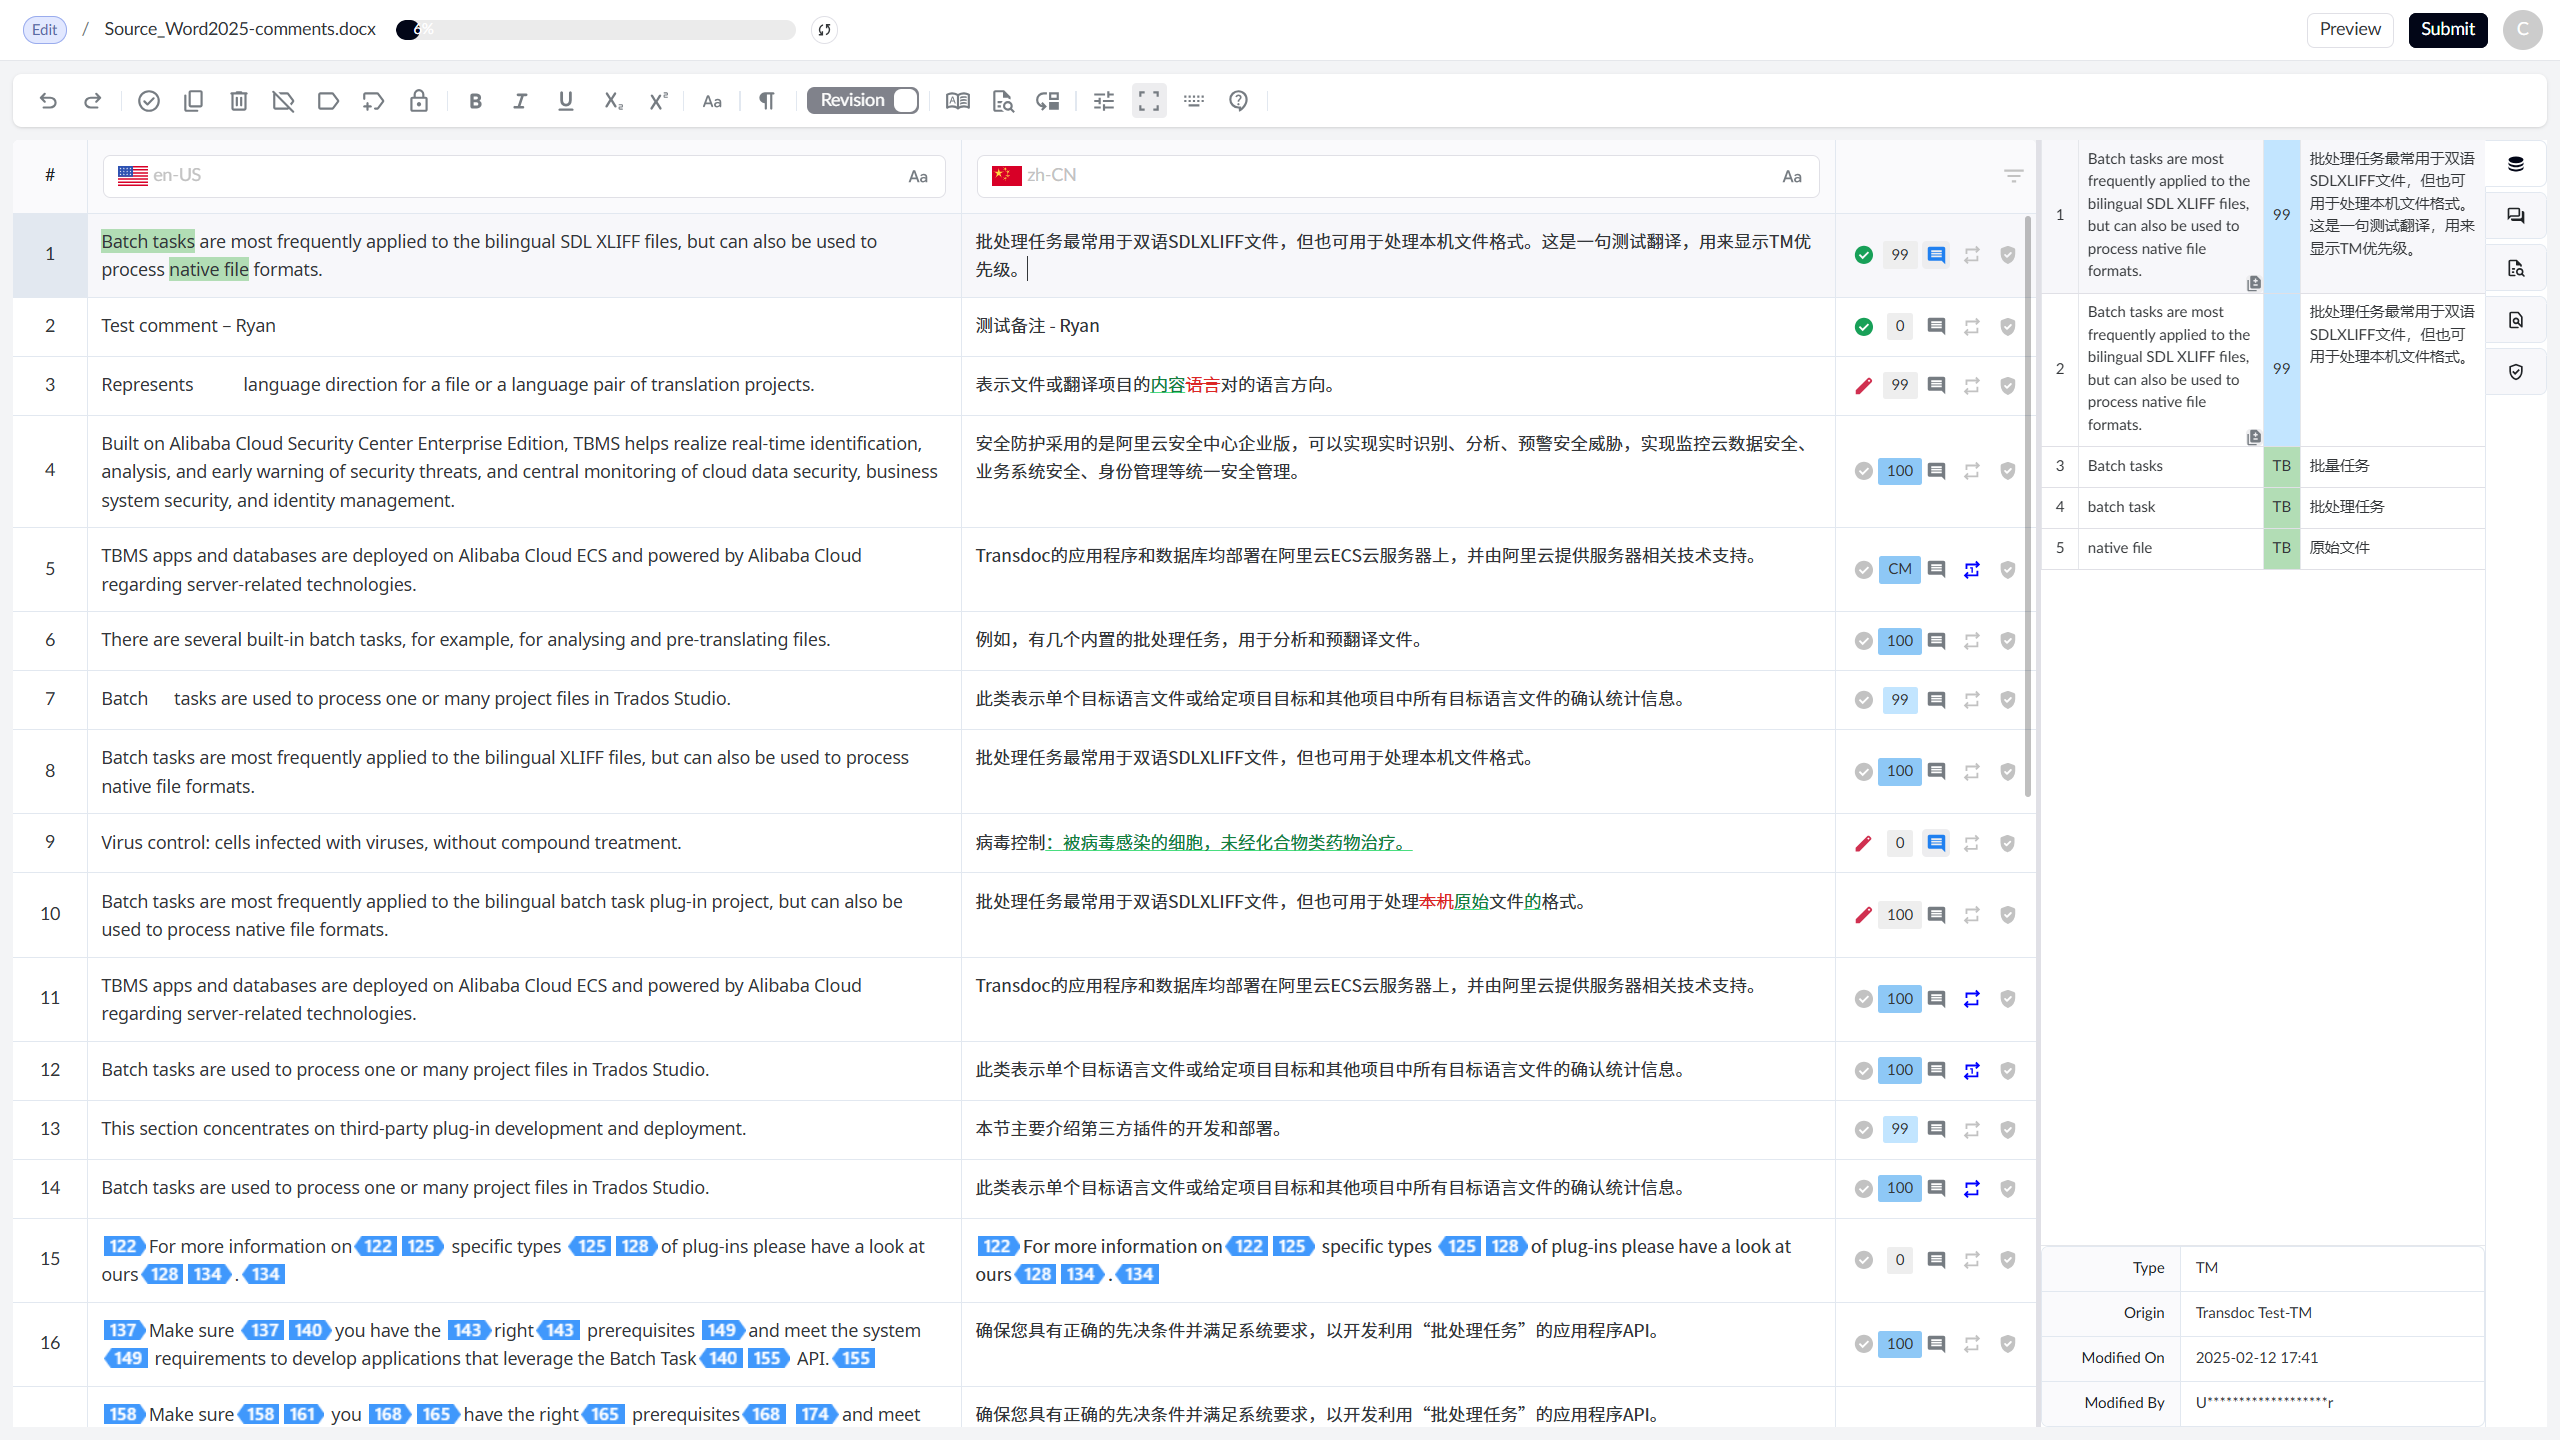2560x1440 pixels.
Task: Toggle confirm status of segment 2
Action: (x=1863, y=326)
